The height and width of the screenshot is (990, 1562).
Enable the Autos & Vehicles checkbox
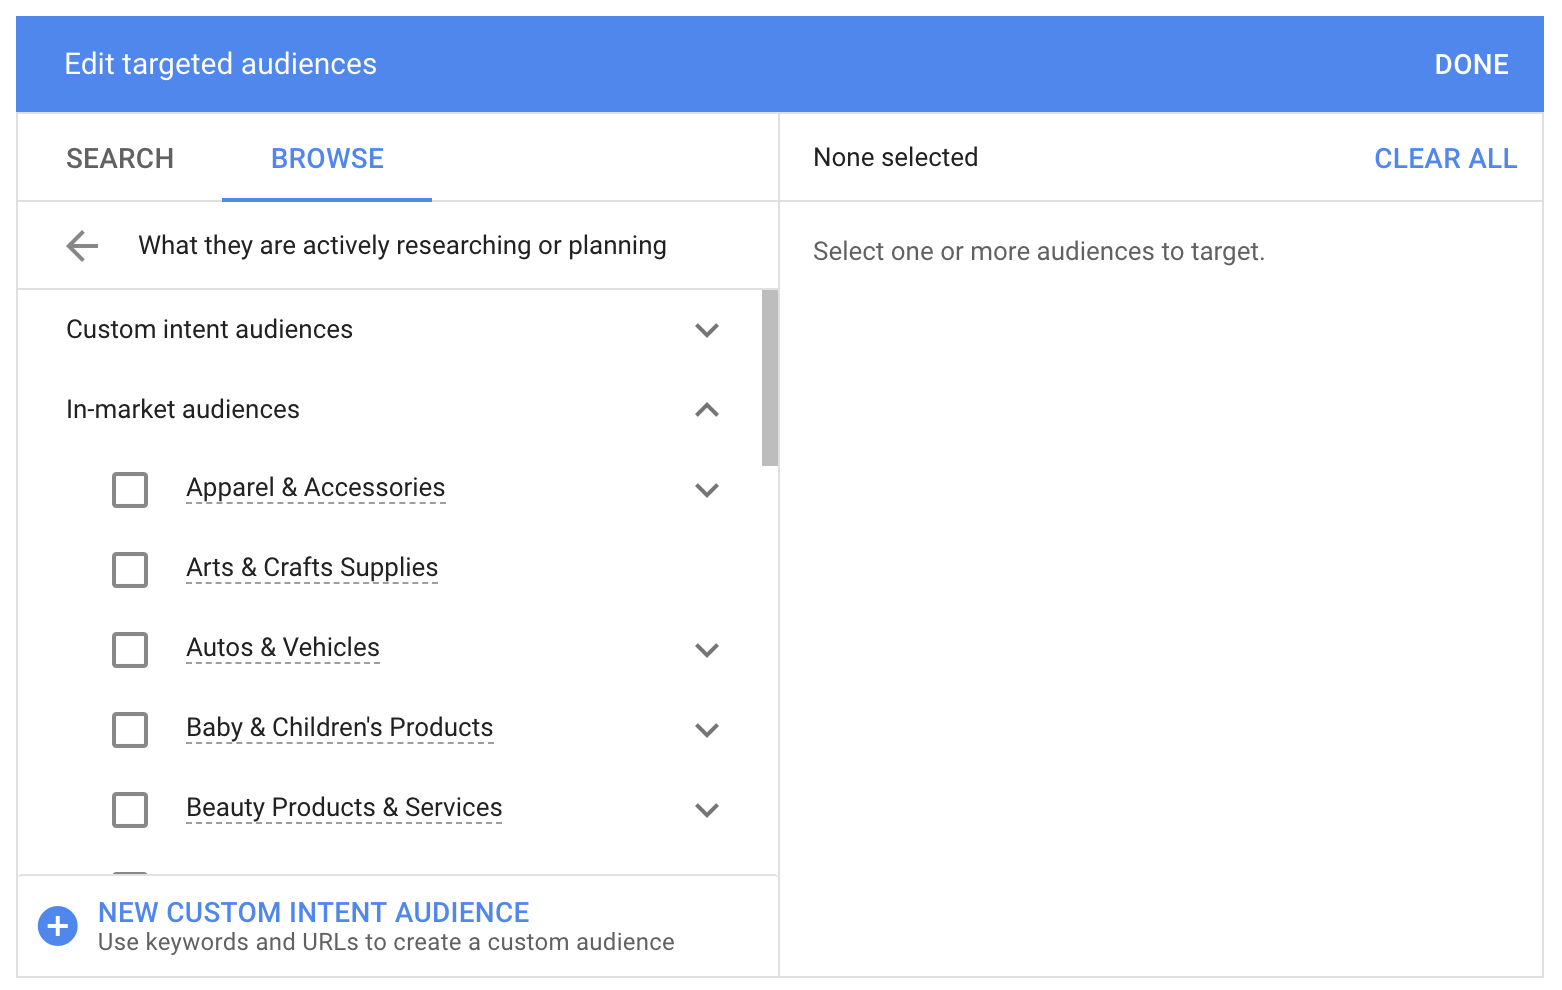coord(130,650)
